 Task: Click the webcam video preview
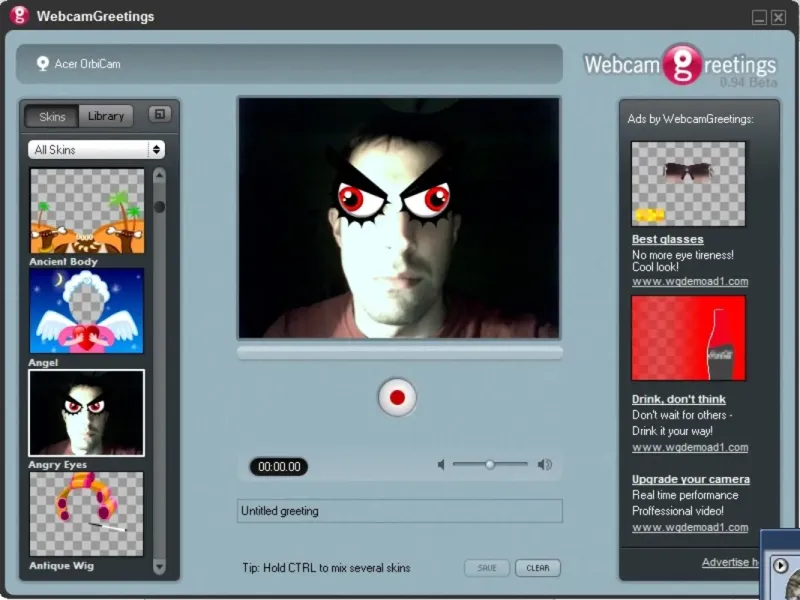(399, 218)
